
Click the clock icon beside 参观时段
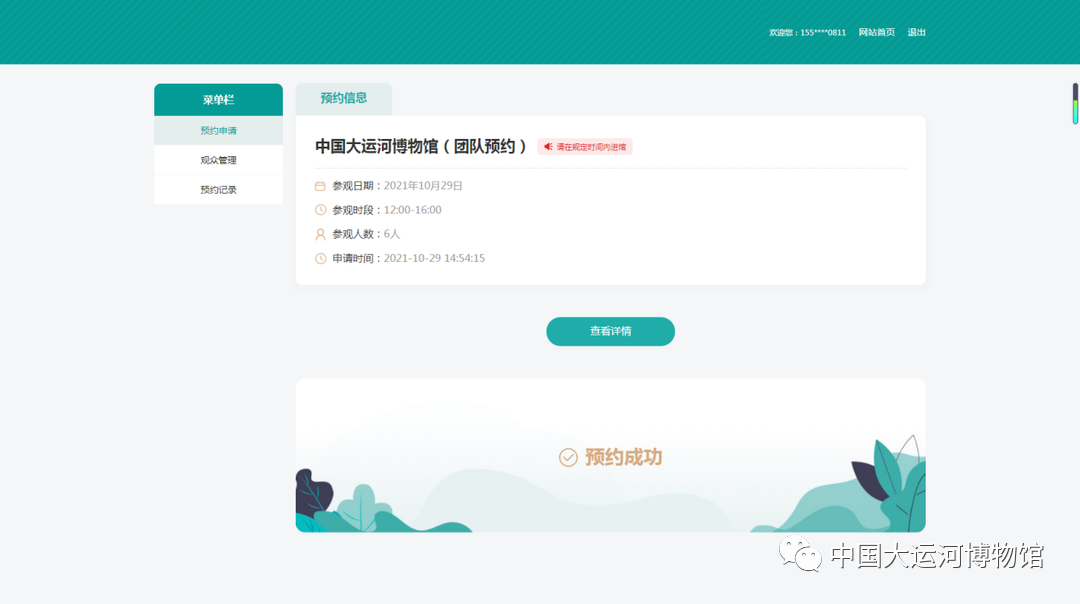coord(320,210)
